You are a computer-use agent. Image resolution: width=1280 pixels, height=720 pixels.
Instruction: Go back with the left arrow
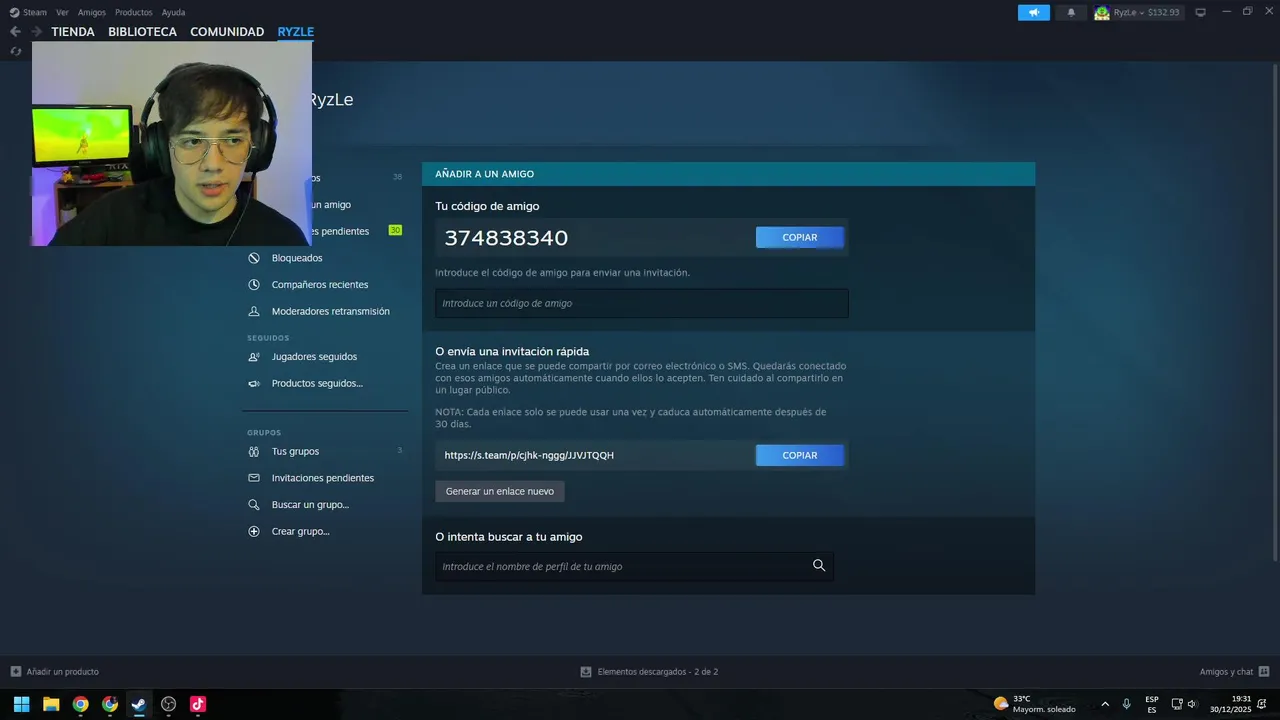click(15, 31)
